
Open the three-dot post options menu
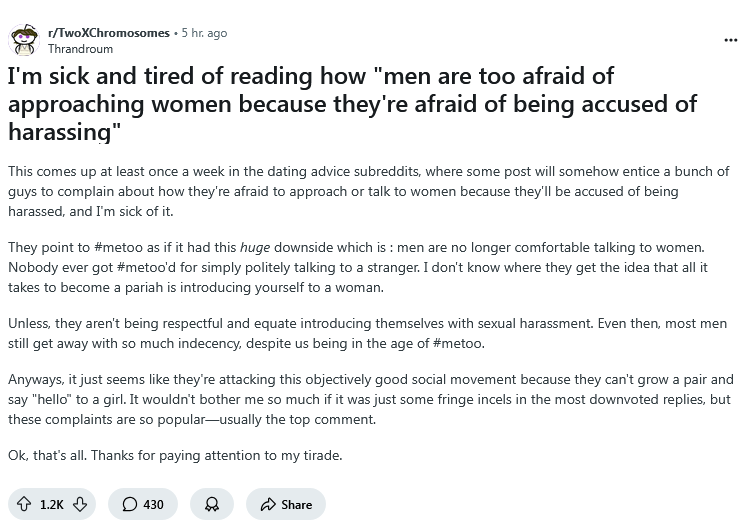(730, 40)
